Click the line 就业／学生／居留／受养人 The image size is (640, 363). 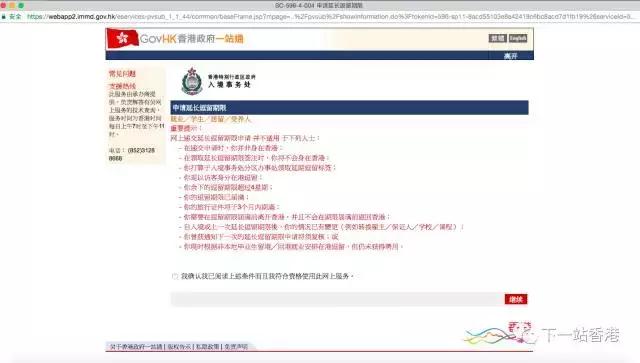(211, 119)
